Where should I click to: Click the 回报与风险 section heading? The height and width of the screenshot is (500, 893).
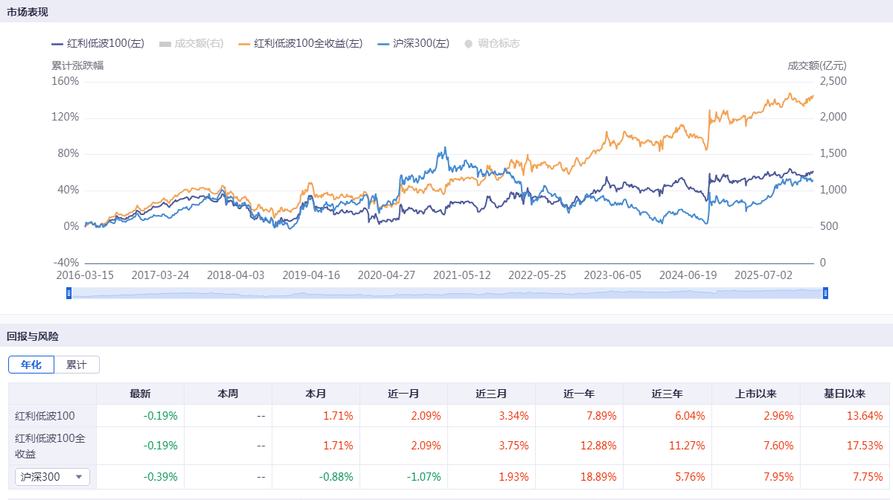pos(33,337)
